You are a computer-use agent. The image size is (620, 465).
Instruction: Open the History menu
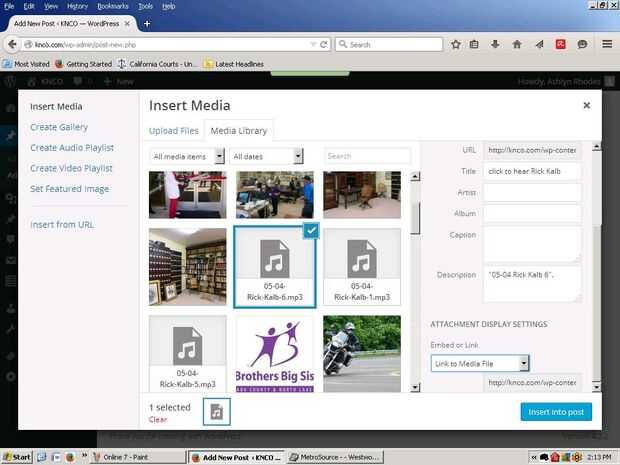click(x=77, y=6)
